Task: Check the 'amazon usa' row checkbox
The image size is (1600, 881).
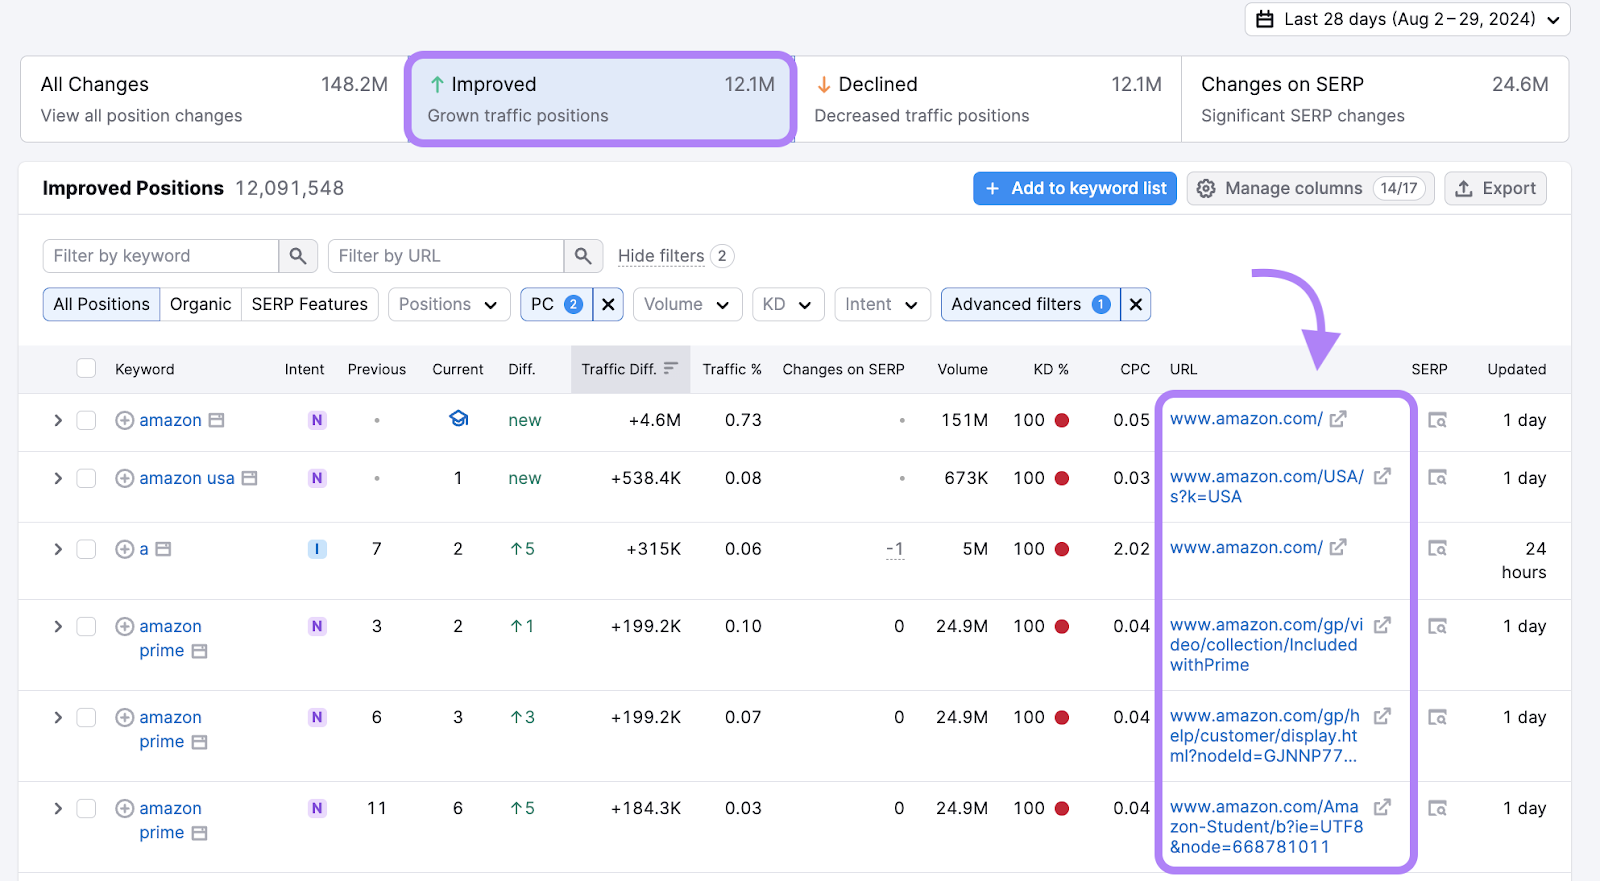Action: [x=87, y=479]
